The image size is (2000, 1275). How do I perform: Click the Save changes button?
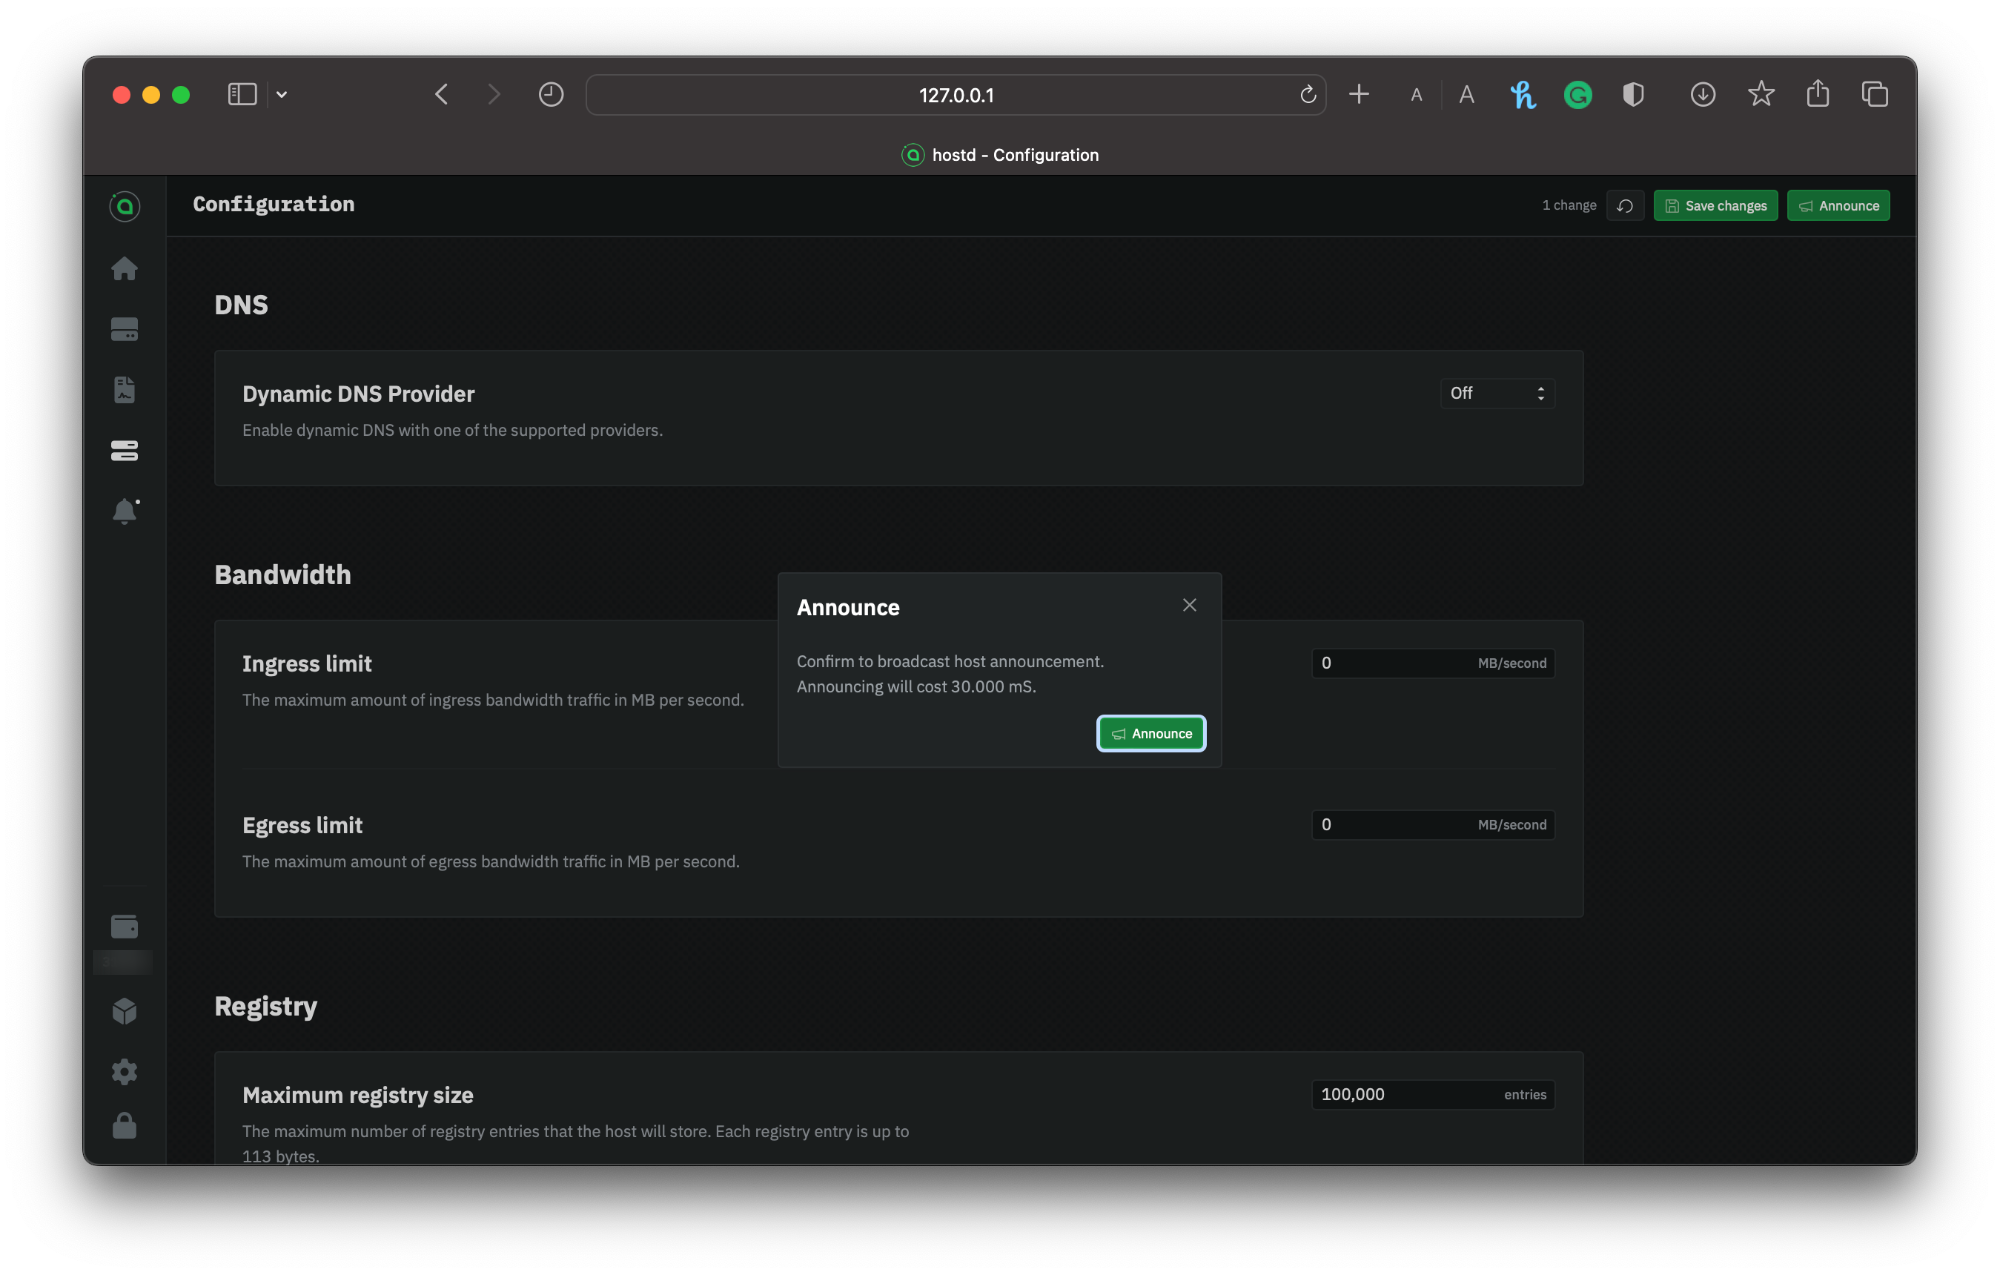1715,206
